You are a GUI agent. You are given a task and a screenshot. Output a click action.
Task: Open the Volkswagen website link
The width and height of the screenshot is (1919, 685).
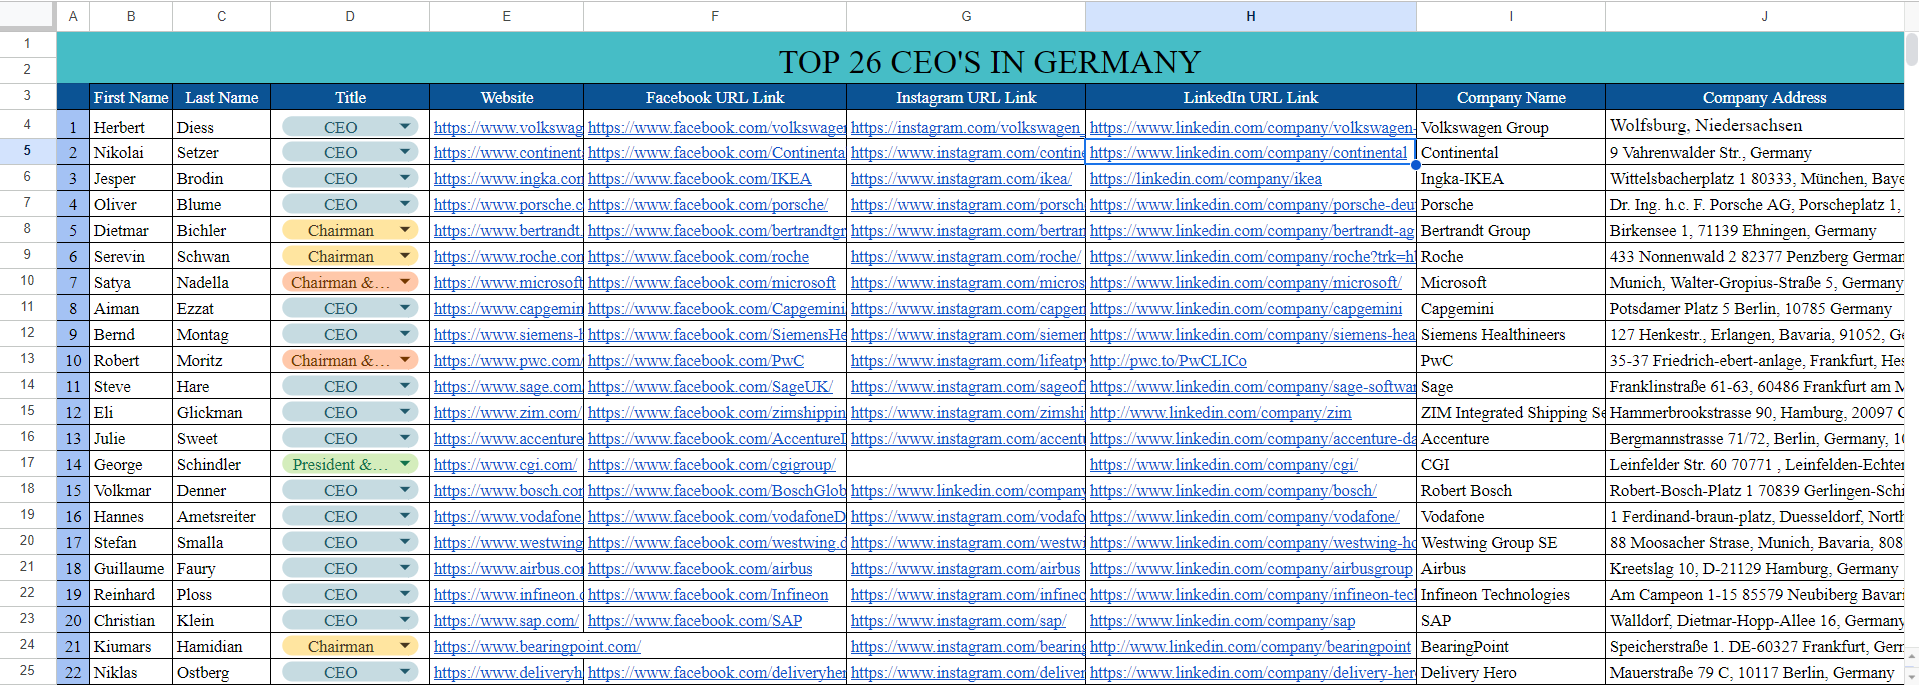tap(508, 128)
